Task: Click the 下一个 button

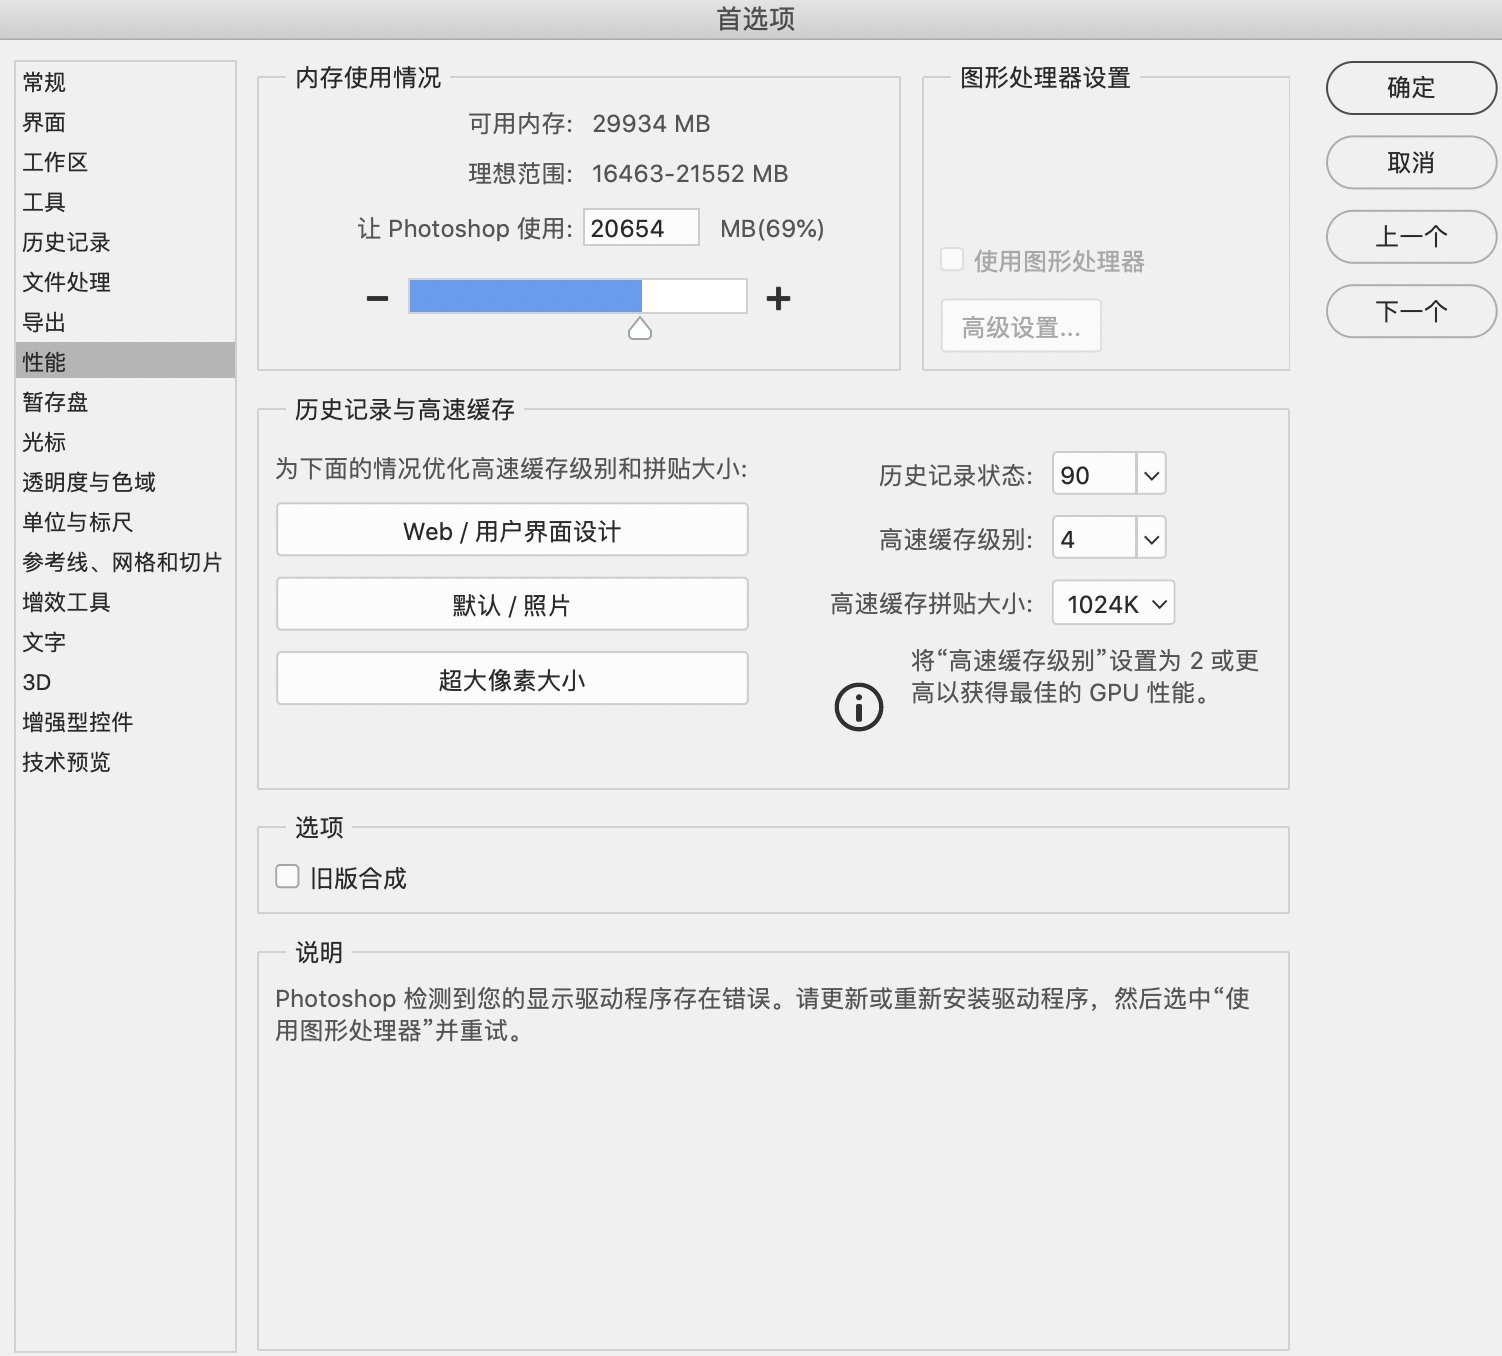Action: click(x=1410, y=311)
